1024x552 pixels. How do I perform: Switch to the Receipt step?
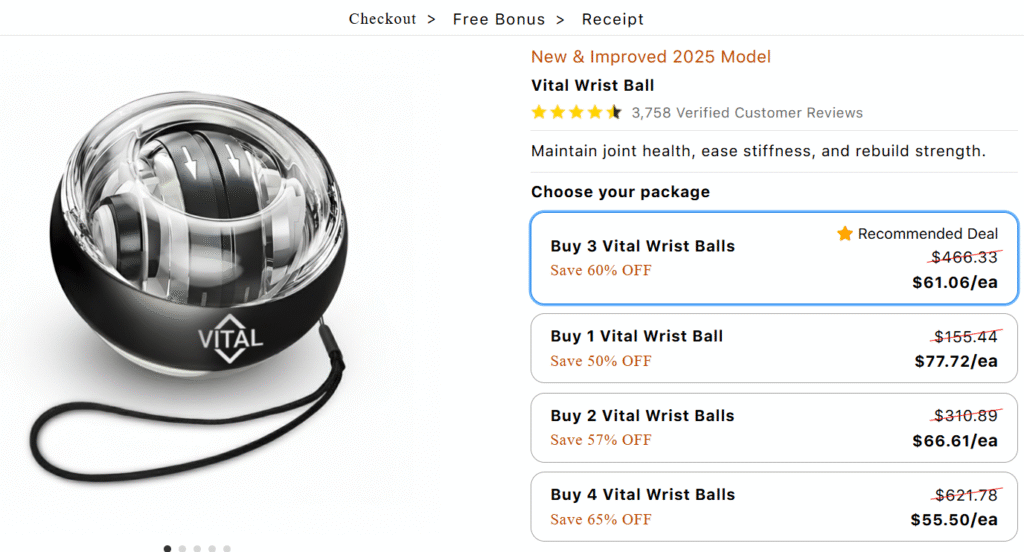tap(613, 19)
